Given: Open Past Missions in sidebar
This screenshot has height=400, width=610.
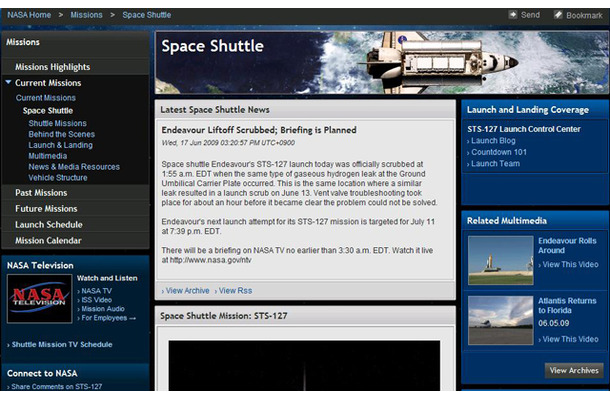Looking at the screenshot, I should (x=41, y=193).
